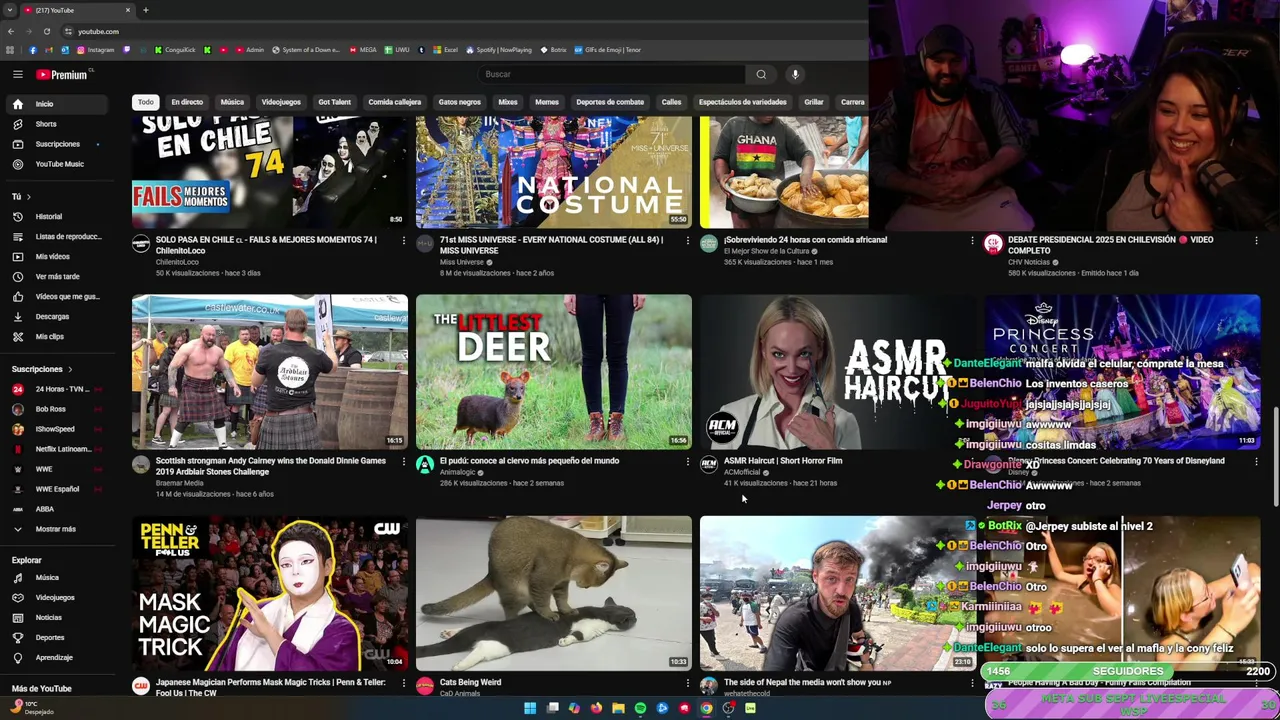This screenshot has width=1280, height=720.
Task: Open the tab search dropdown arrow
Action: tap(10, 10)
